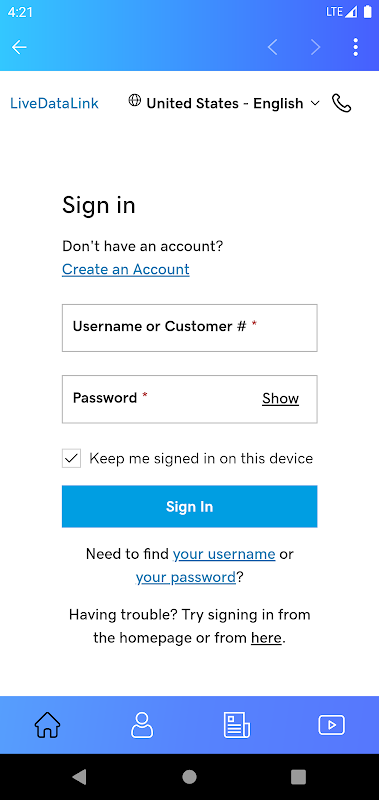Open the three-dot overflow menu
The width and height of the screenshot is (379, 800).
(356, 47)
